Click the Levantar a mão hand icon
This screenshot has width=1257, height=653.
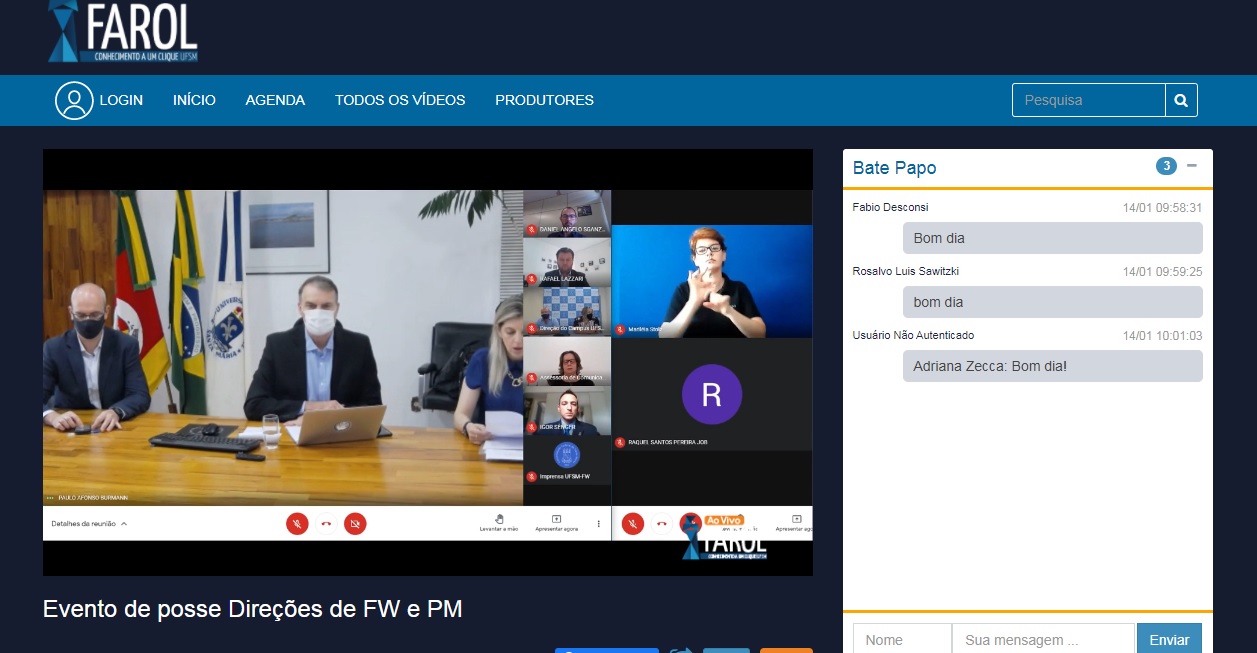click(498, 520)
